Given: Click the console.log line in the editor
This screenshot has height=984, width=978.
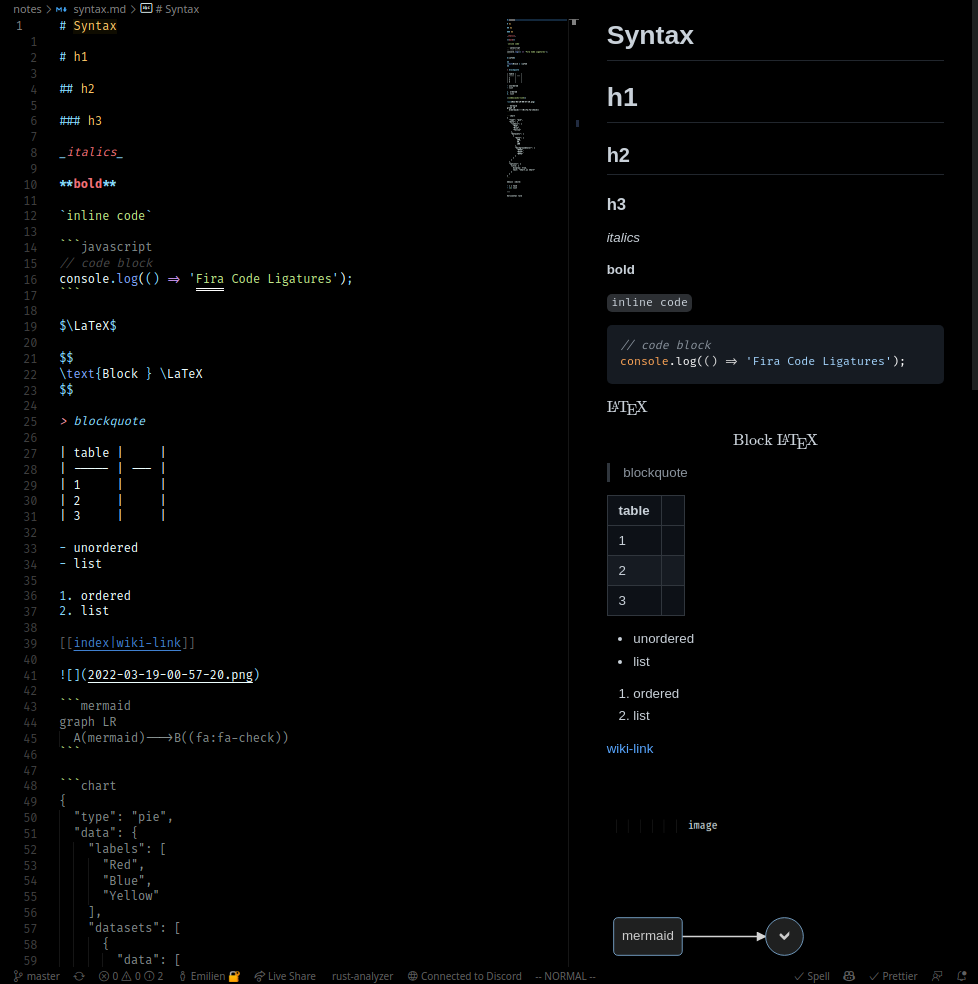Looking at the screenshot, I should [206, 279].
